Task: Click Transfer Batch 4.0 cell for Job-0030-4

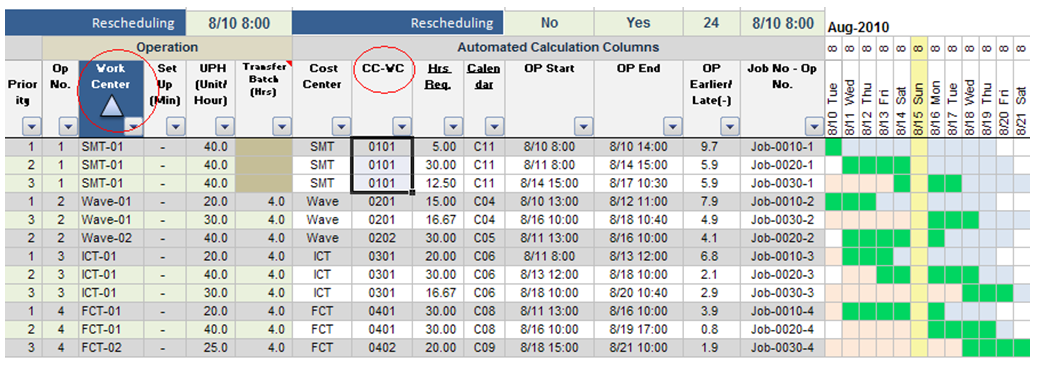Action: click(x=264, y=347)
